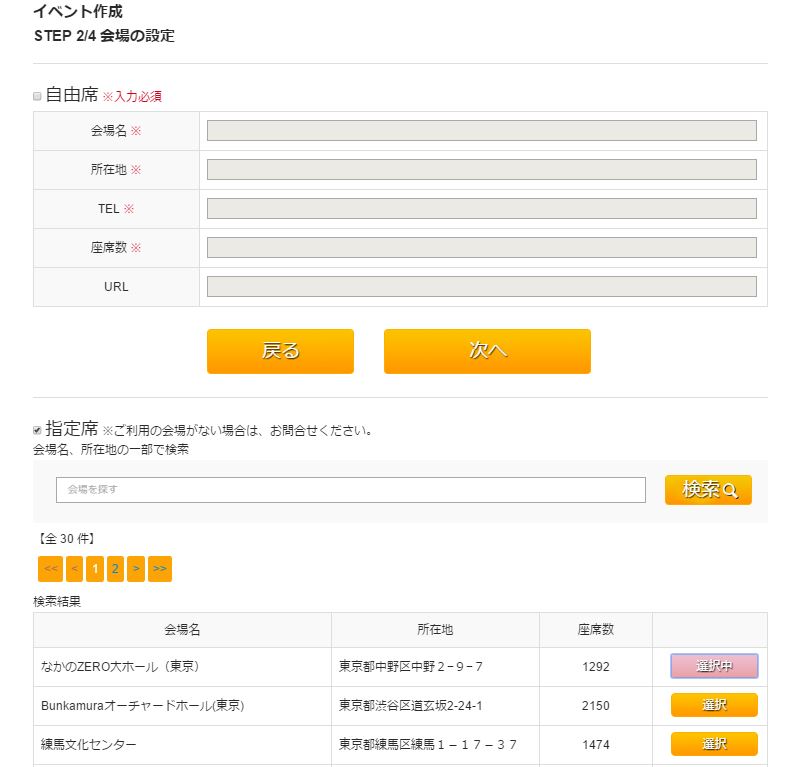Jump to last page with >> button
Image resolution: width=797 pixels, height=767 pixels.
[x=160, y=569]
